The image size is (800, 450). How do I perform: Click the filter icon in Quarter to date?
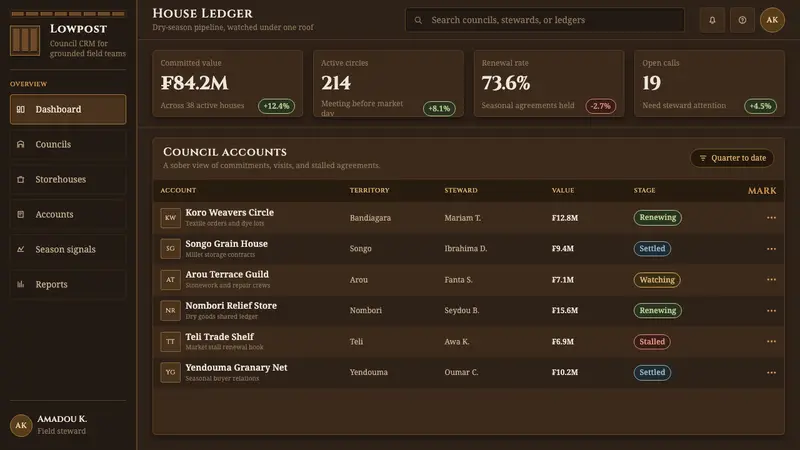coord(703,158)
